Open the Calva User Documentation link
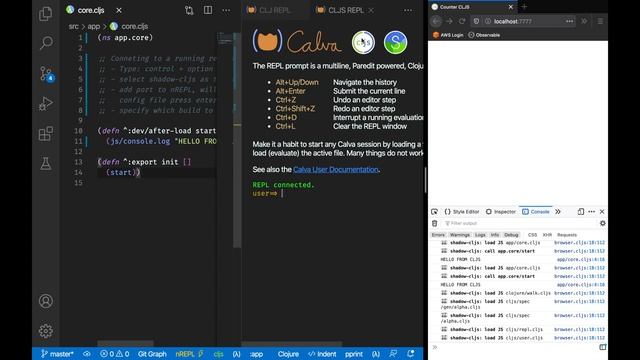Viewport: 640px width, 360px height. [x=336, y=169]
